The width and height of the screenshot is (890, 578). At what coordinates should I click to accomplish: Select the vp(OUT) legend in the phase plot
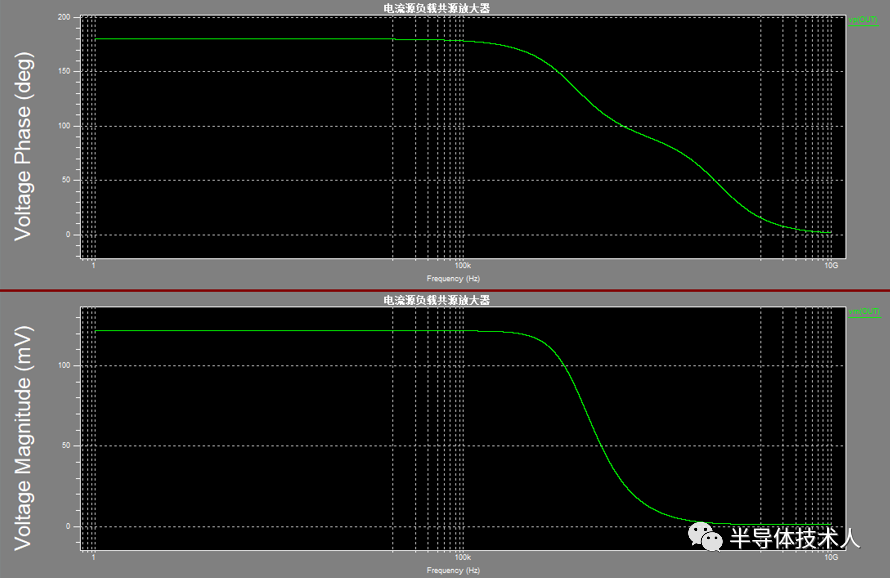click(x=863, y=20)
